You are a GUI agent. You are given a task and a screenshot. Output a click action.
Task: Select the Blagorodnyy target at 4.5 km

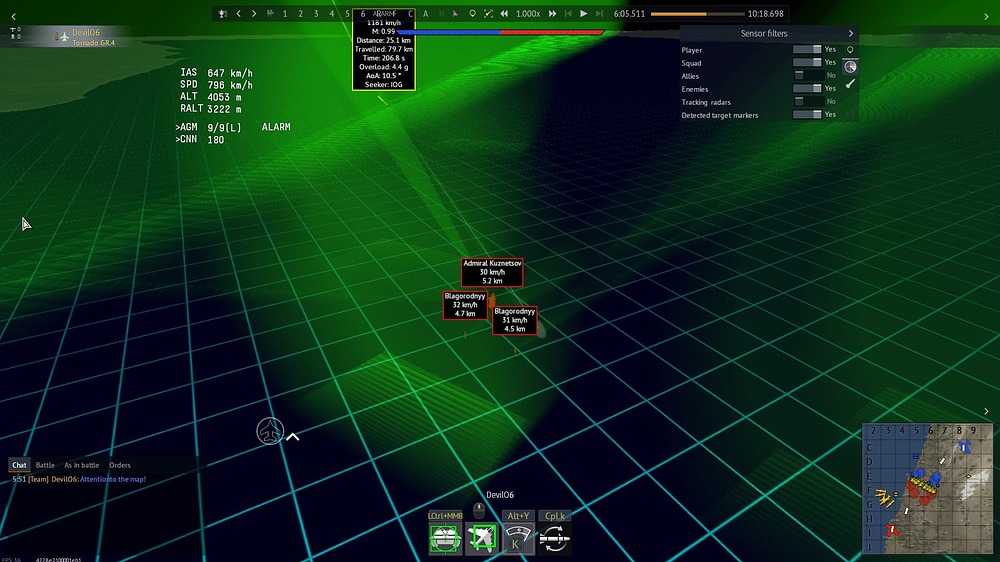(515, 320)
